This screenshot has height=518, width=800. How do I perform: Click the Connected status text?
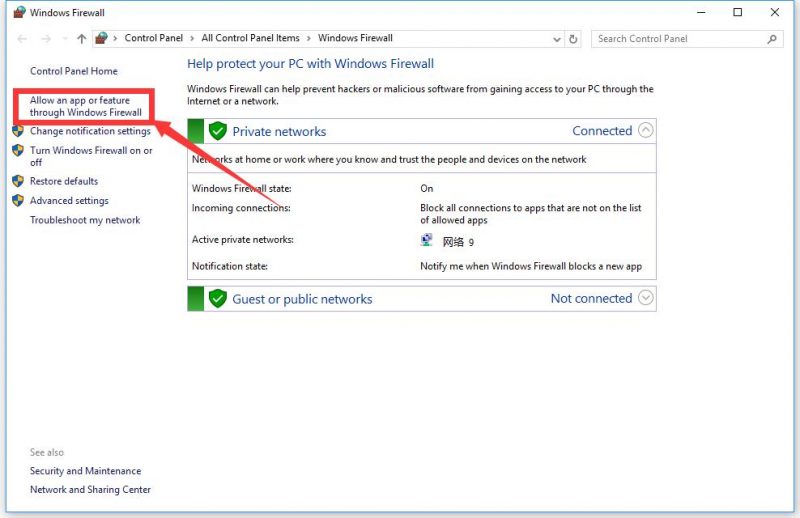click(602, 131)
